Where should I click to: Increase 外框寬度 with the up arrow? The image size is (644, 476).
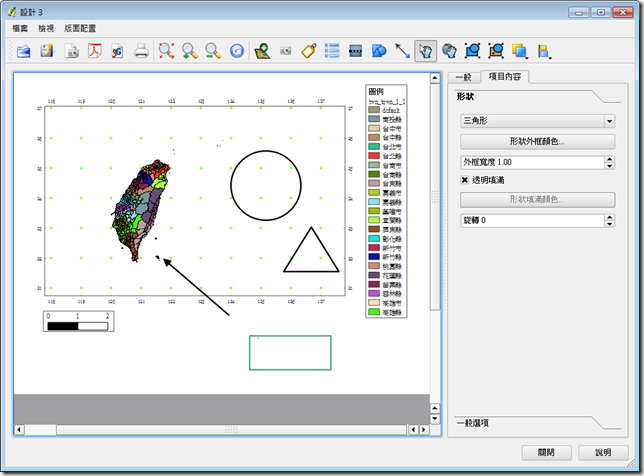coord(610,159)
